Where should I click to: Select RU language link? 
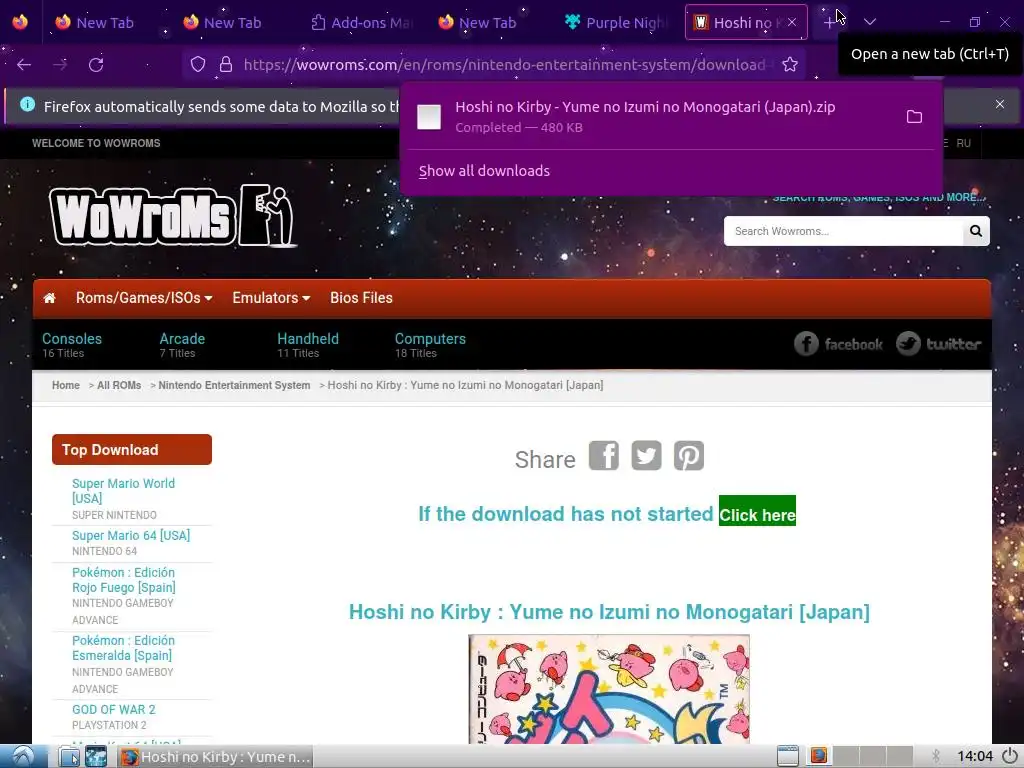(963, 143)
